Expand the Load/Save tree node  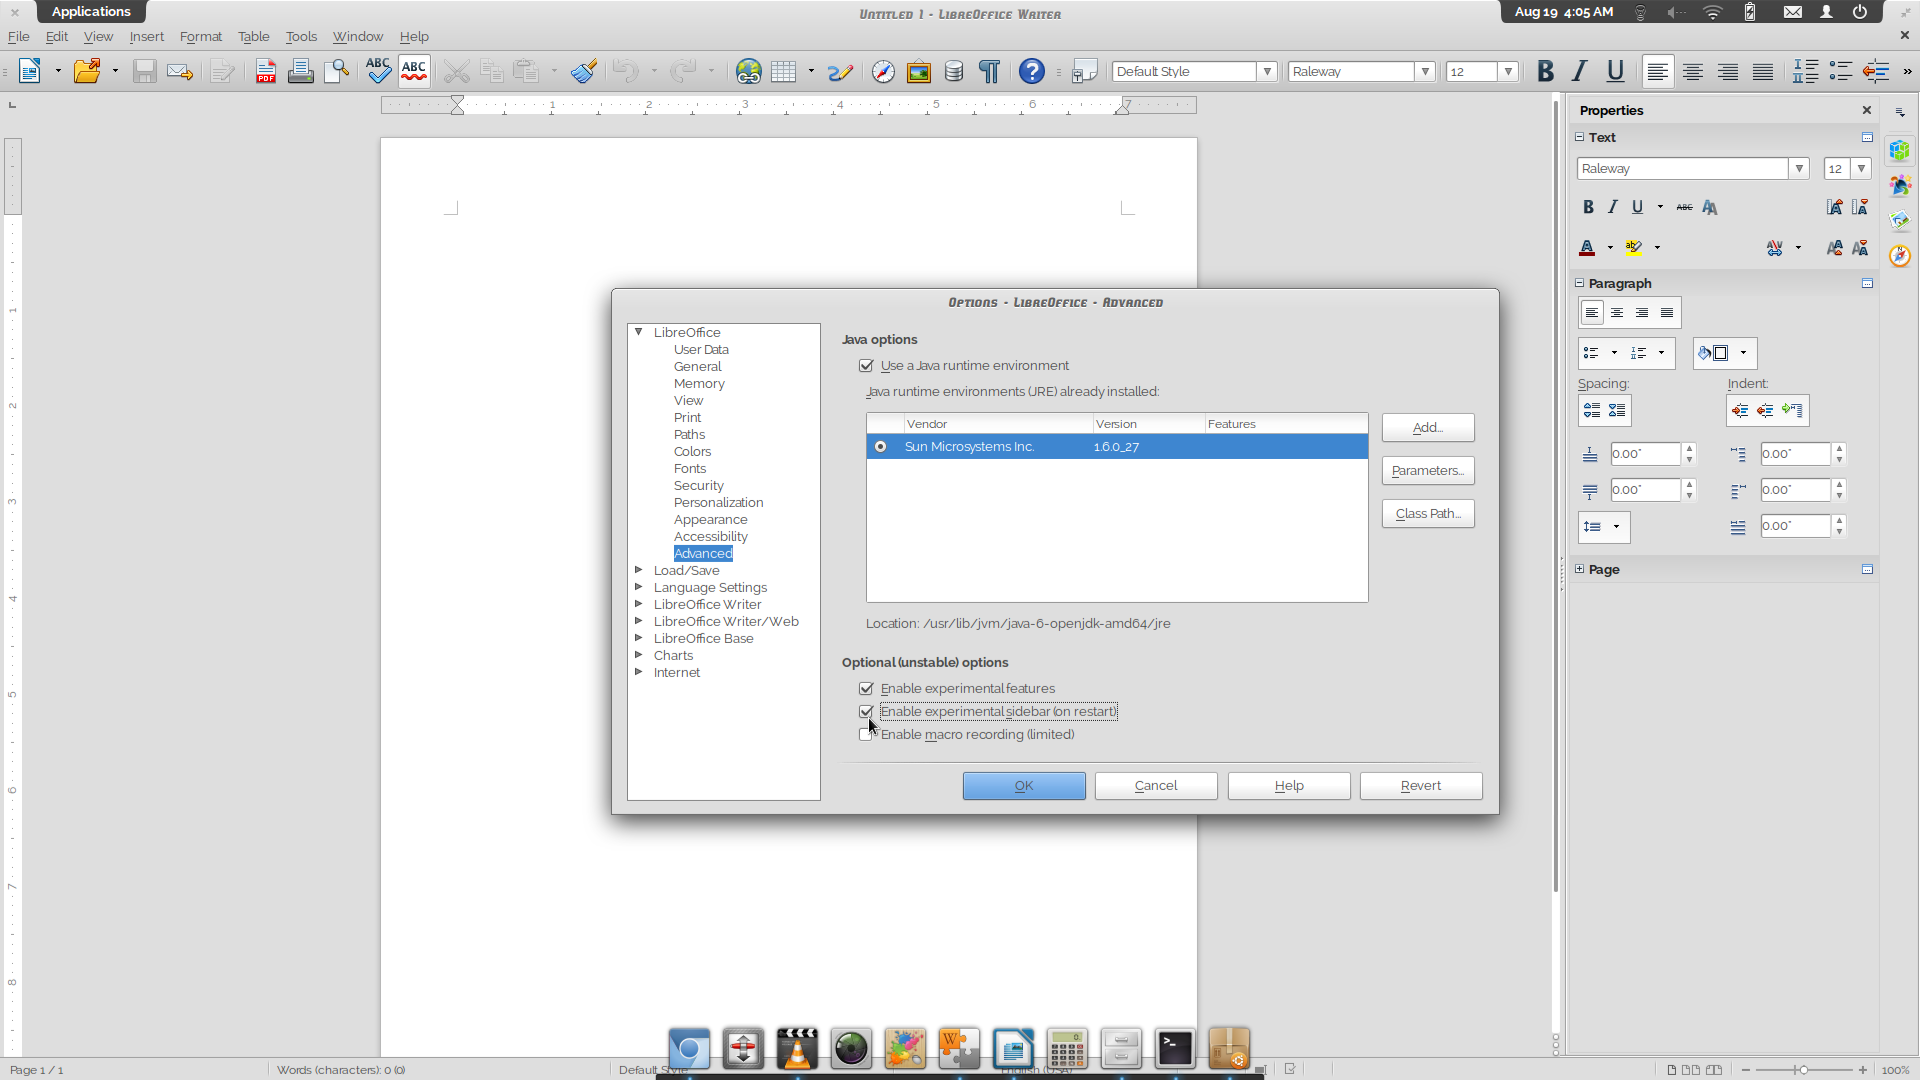point(638,570)
